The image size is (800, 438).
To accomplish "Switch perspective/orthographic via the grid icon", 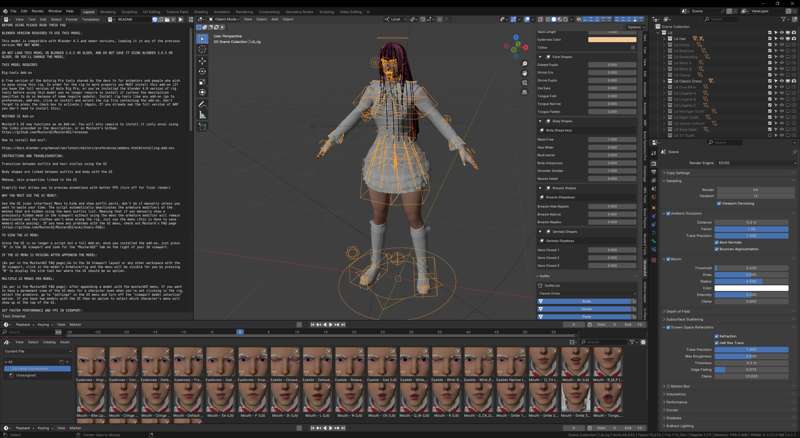I will coord(524,92).
